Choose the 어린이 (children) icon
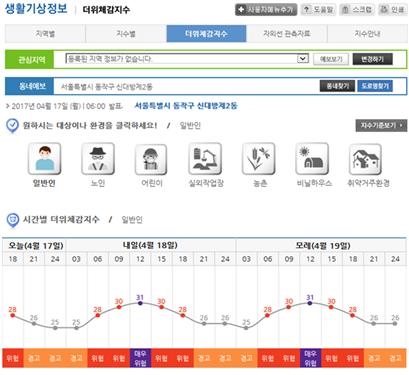This screenshot has height=375, width=409. tap(151, 159)
